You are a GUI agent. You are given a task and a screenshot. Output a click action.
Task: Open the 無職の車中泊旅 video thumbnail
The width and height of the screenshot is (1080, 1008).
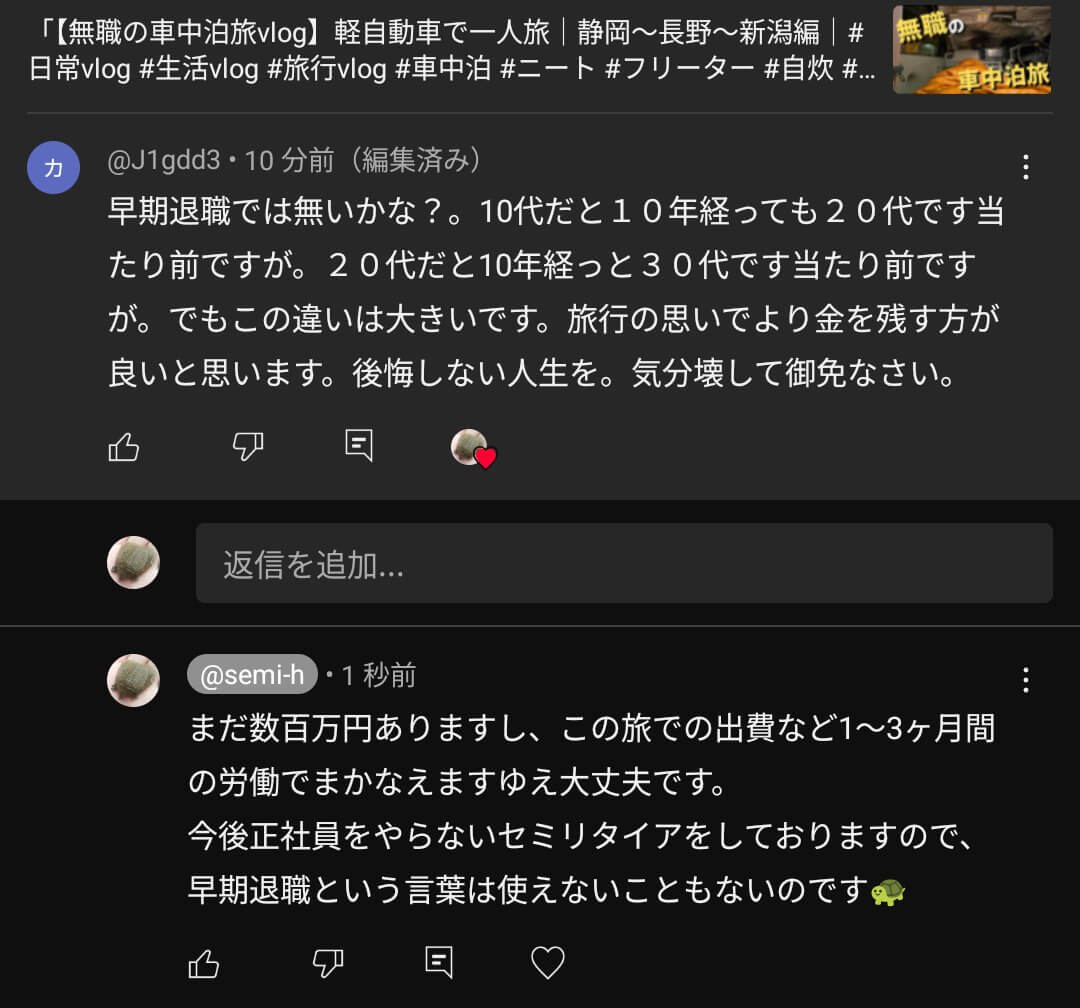pos(972,50)
